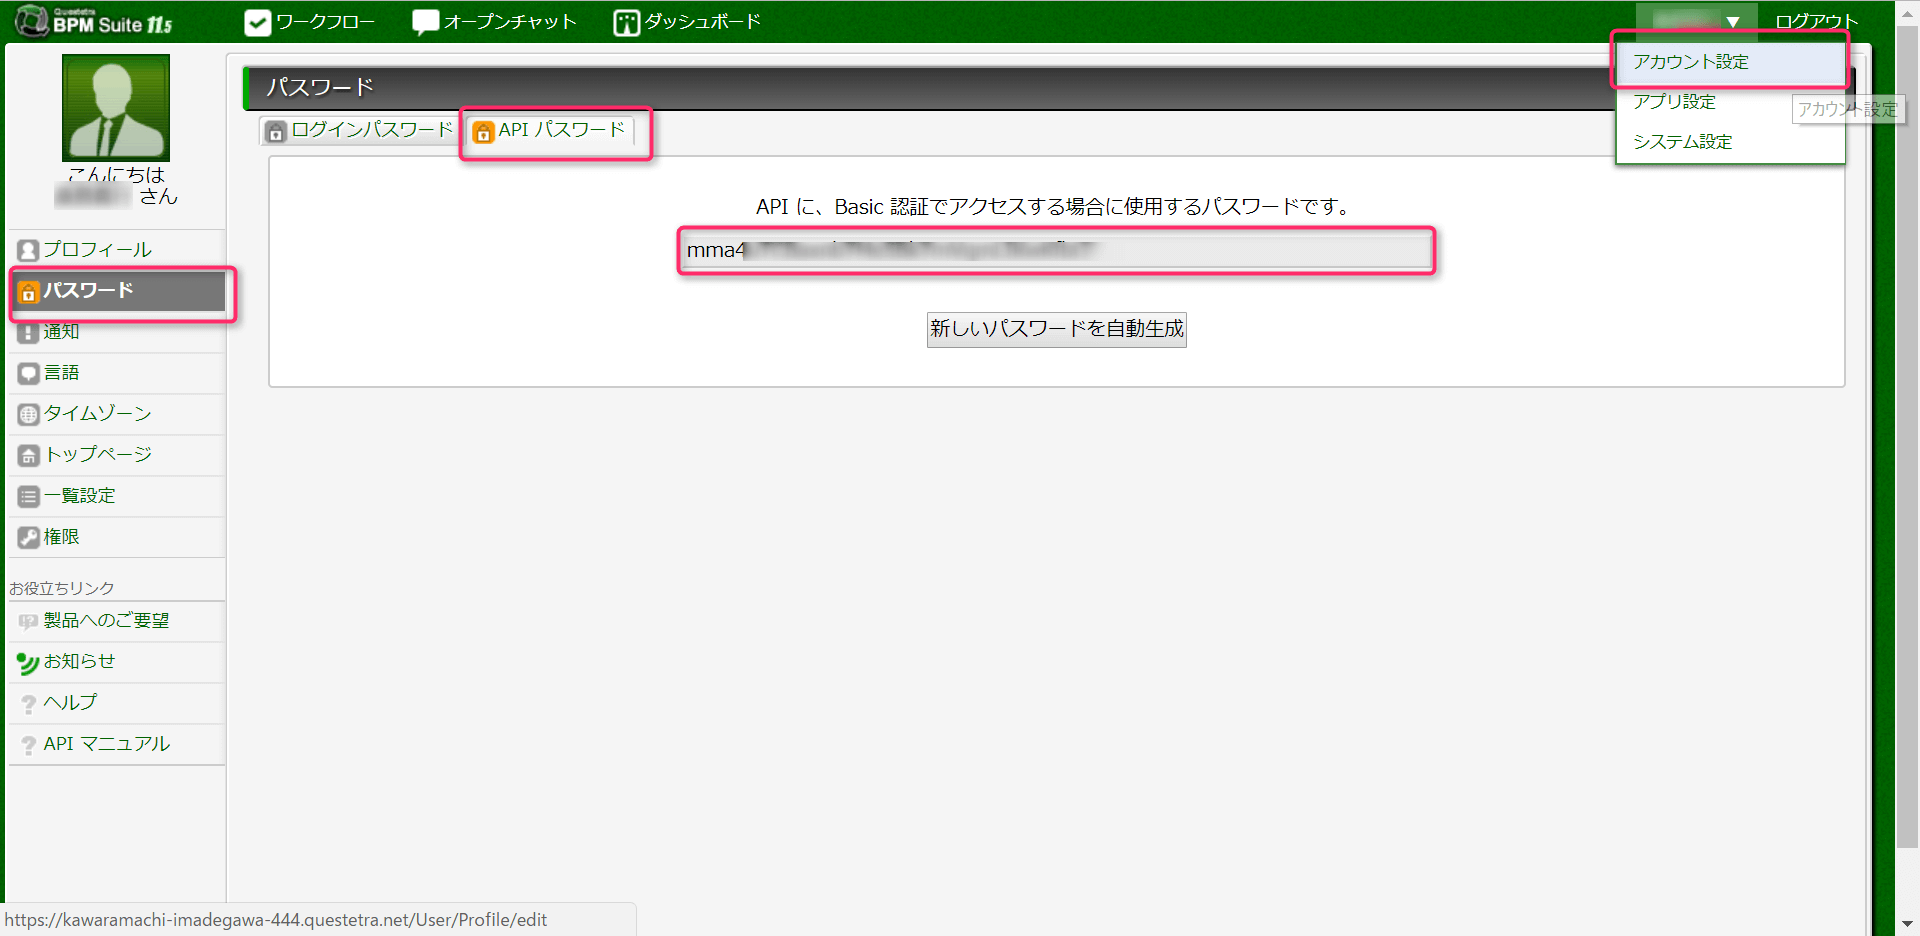Select アカウント設定 from the dropdown menu
Screen dimensions: 1920x936
click(x=1730, y=62)
